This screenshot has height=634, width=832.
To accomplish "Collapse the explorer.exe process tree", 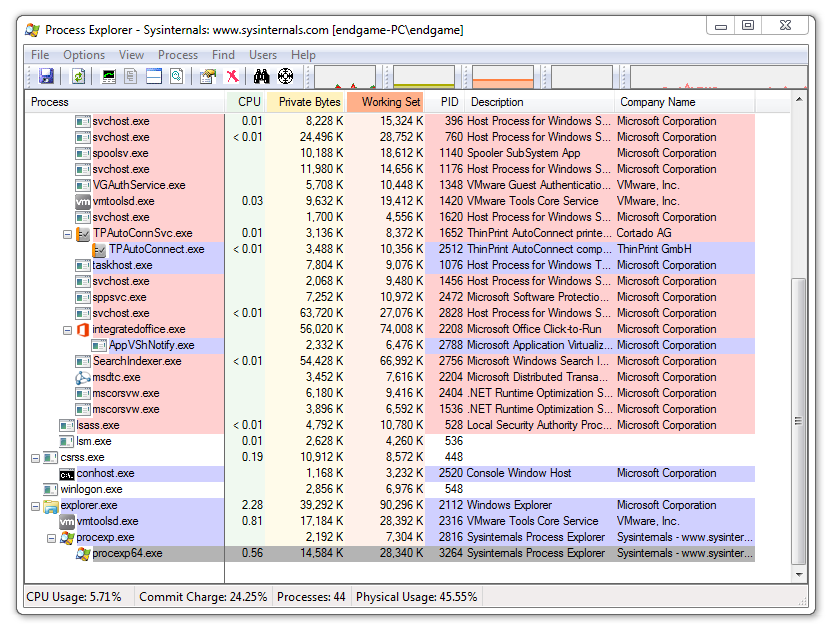I will point(36,506).
